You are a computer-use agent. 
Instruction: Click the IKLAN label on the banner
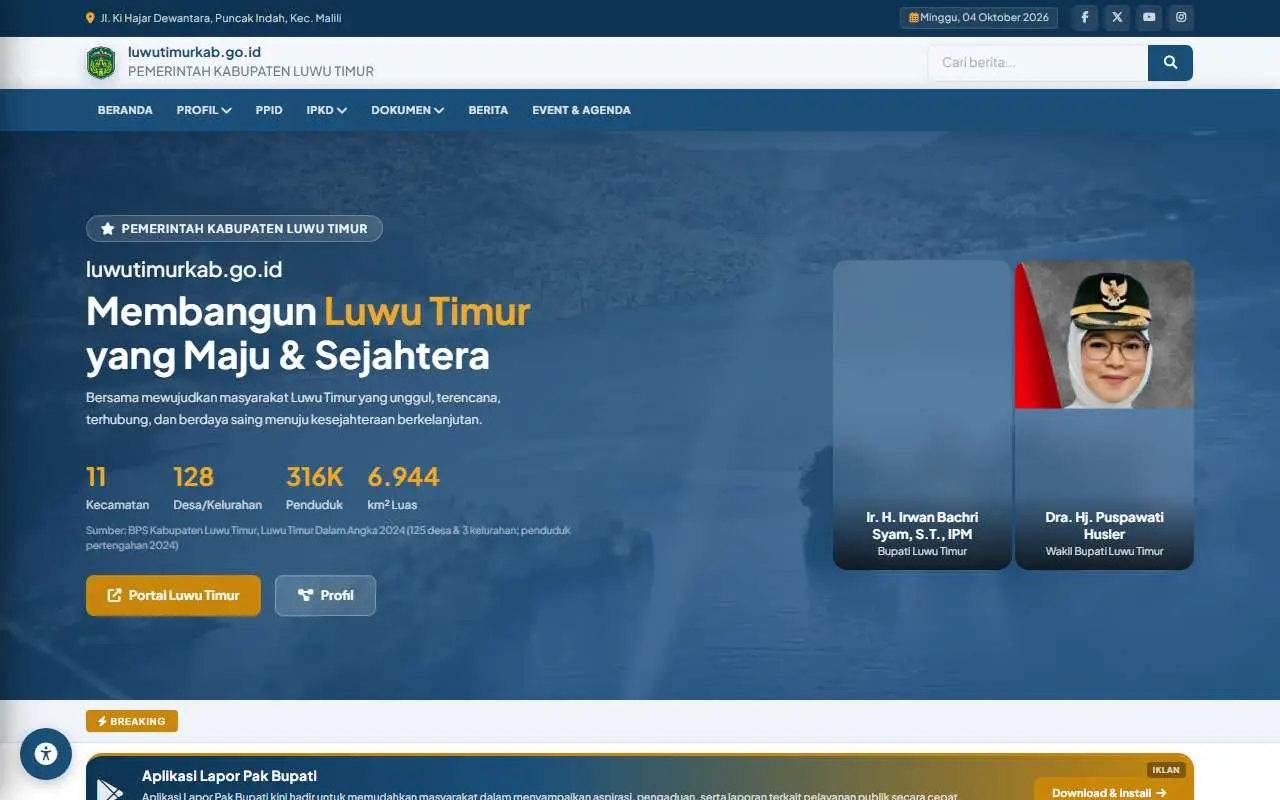(x=1166, y=770)
